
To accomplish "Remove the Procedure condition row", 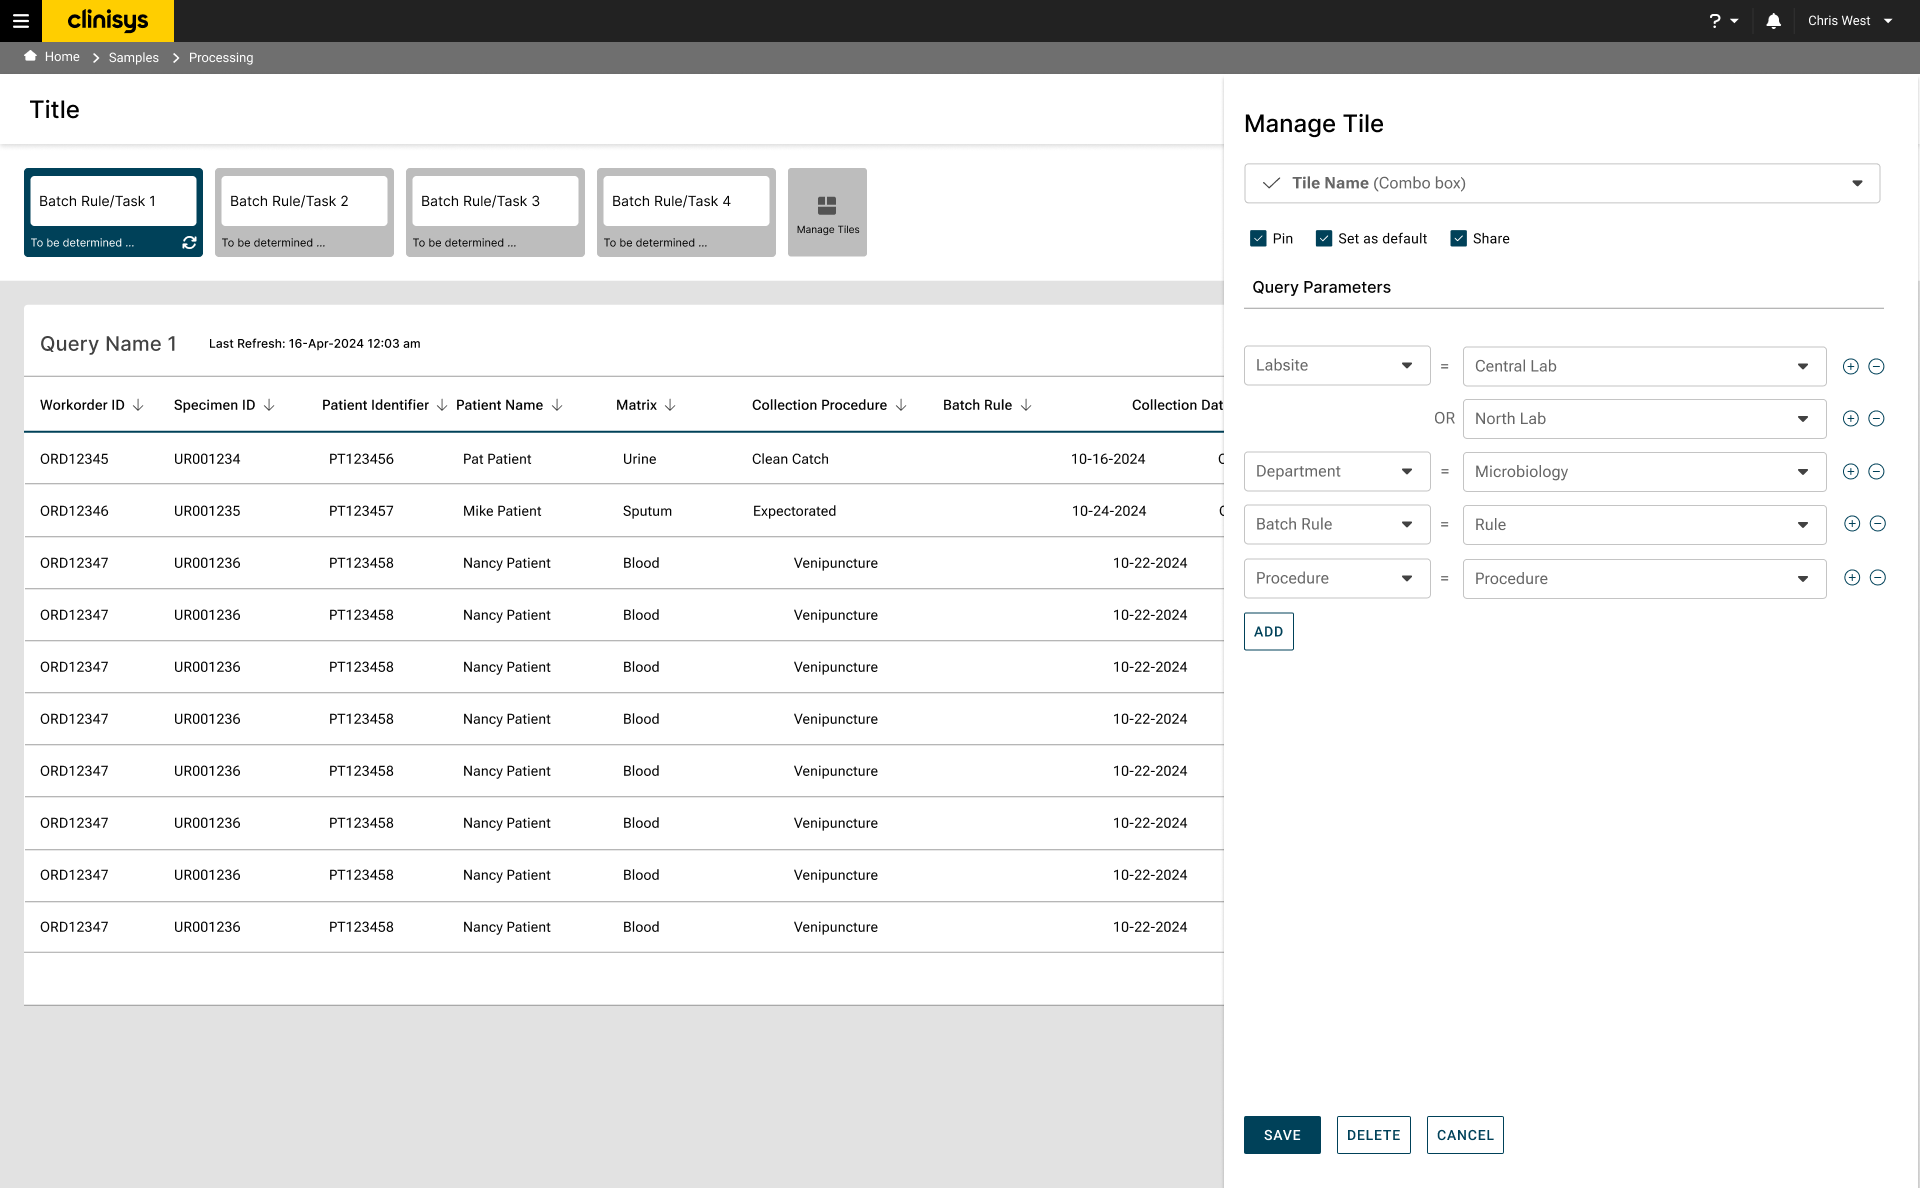I will pos(1878,578).
